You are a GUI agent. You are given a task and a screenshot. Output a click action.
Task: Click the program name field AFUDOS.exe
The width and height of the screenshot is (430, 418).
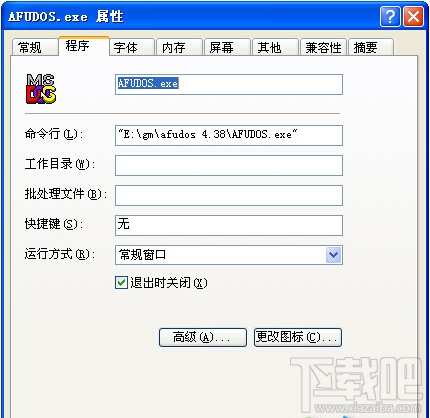coord(229,84)
